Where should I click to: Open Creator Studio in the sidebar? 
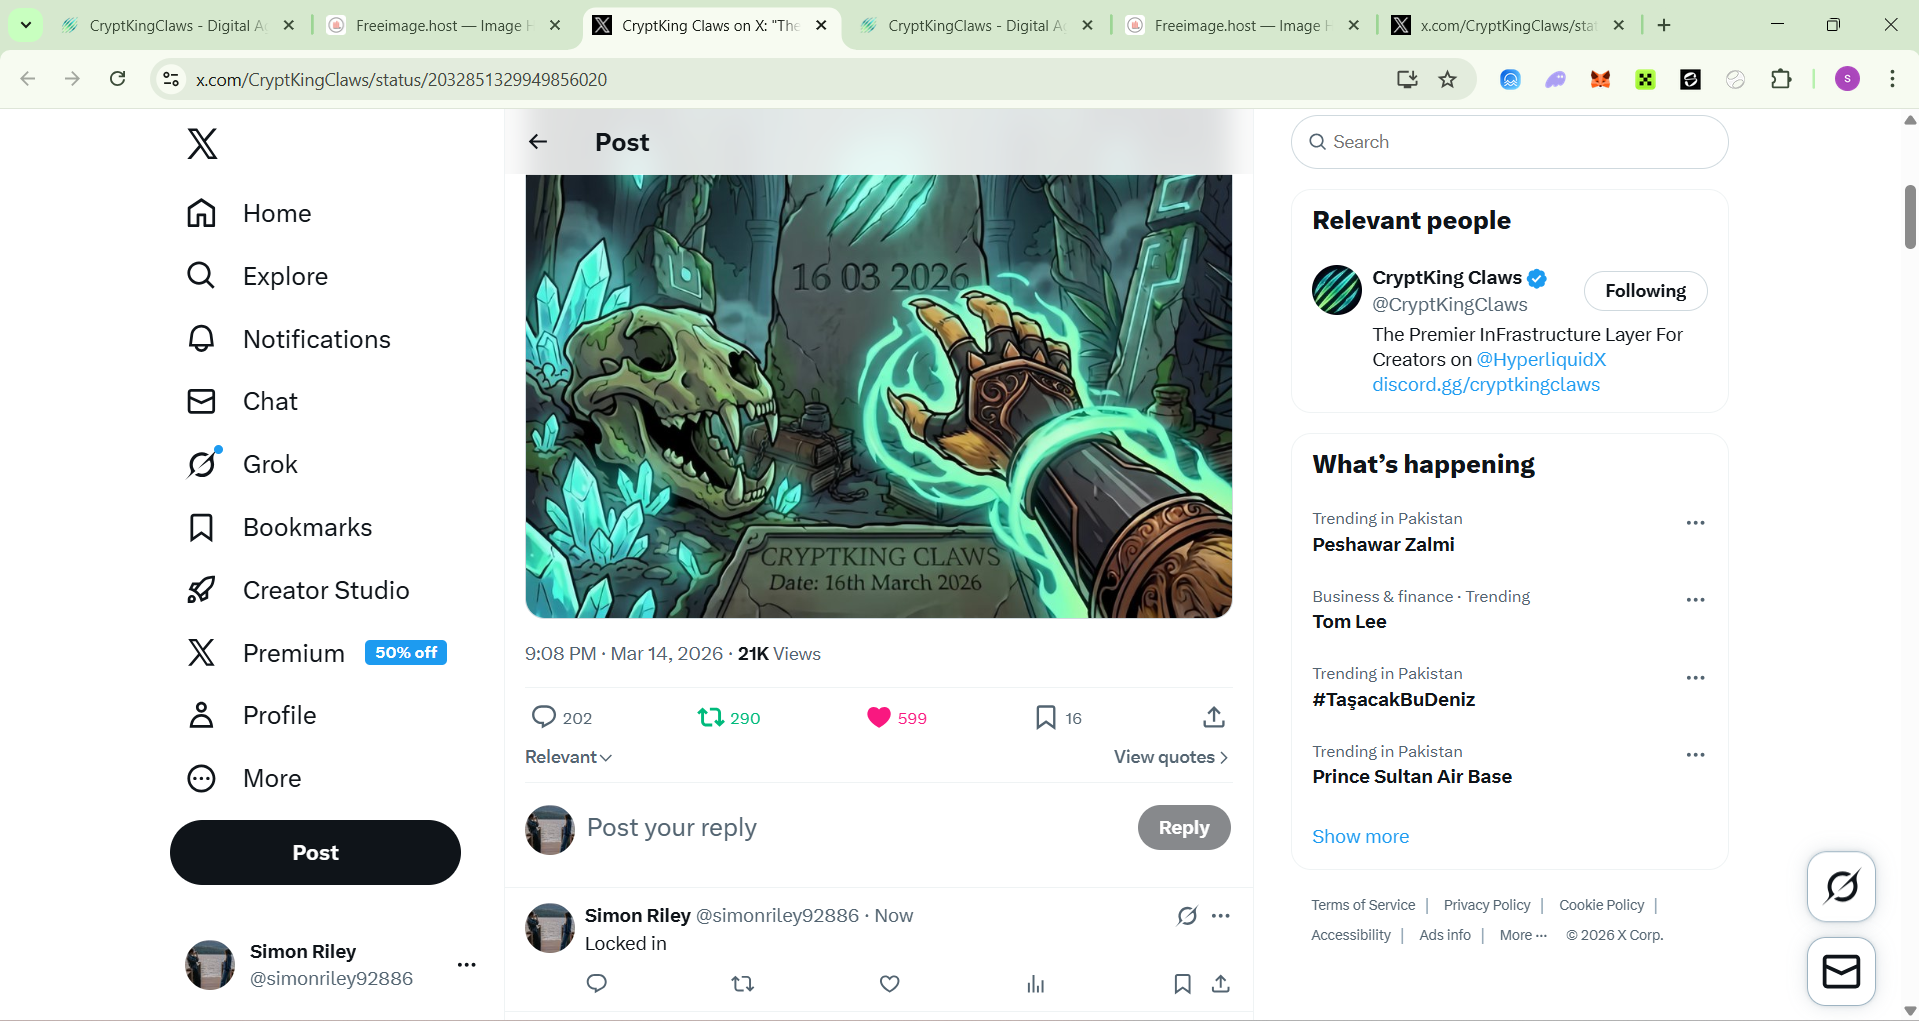click(298, 590)
